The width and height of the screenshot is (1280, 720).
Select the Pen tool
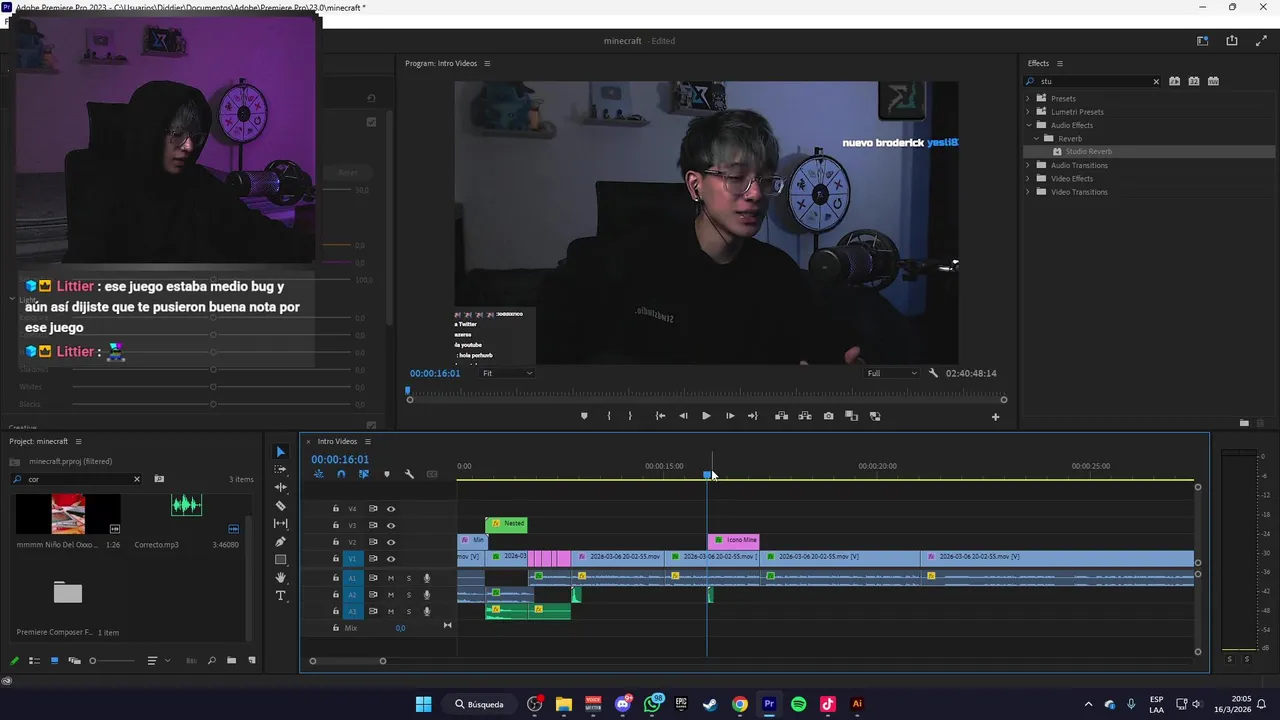tap(280, 542)
